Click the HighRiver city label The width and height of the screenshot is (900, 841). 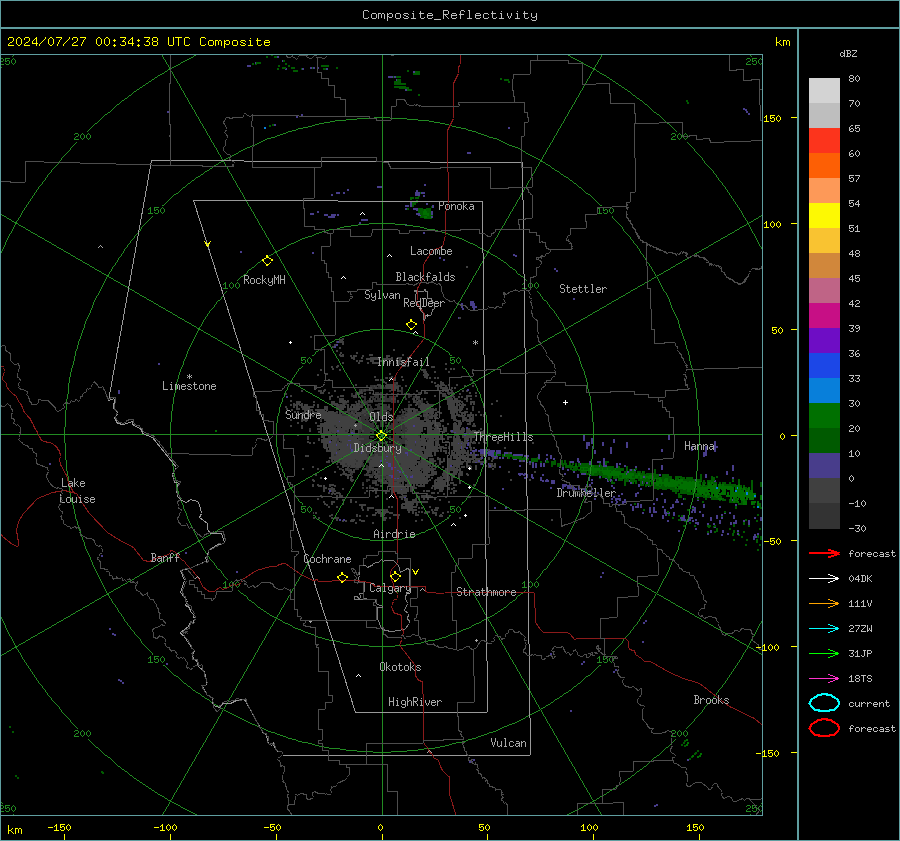[415, 702]
